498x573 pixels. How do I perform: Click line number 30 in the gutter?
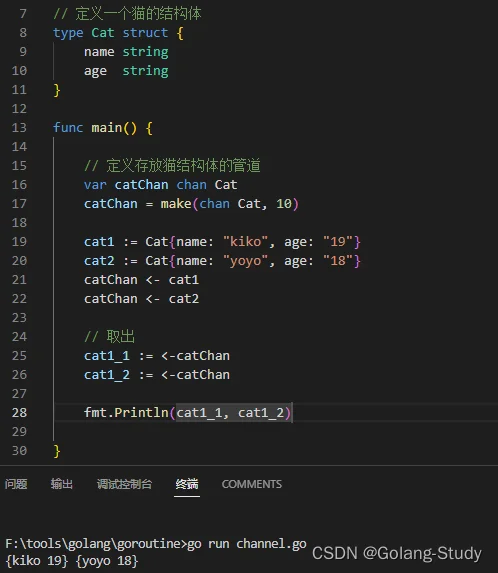(x=19, y=451)
